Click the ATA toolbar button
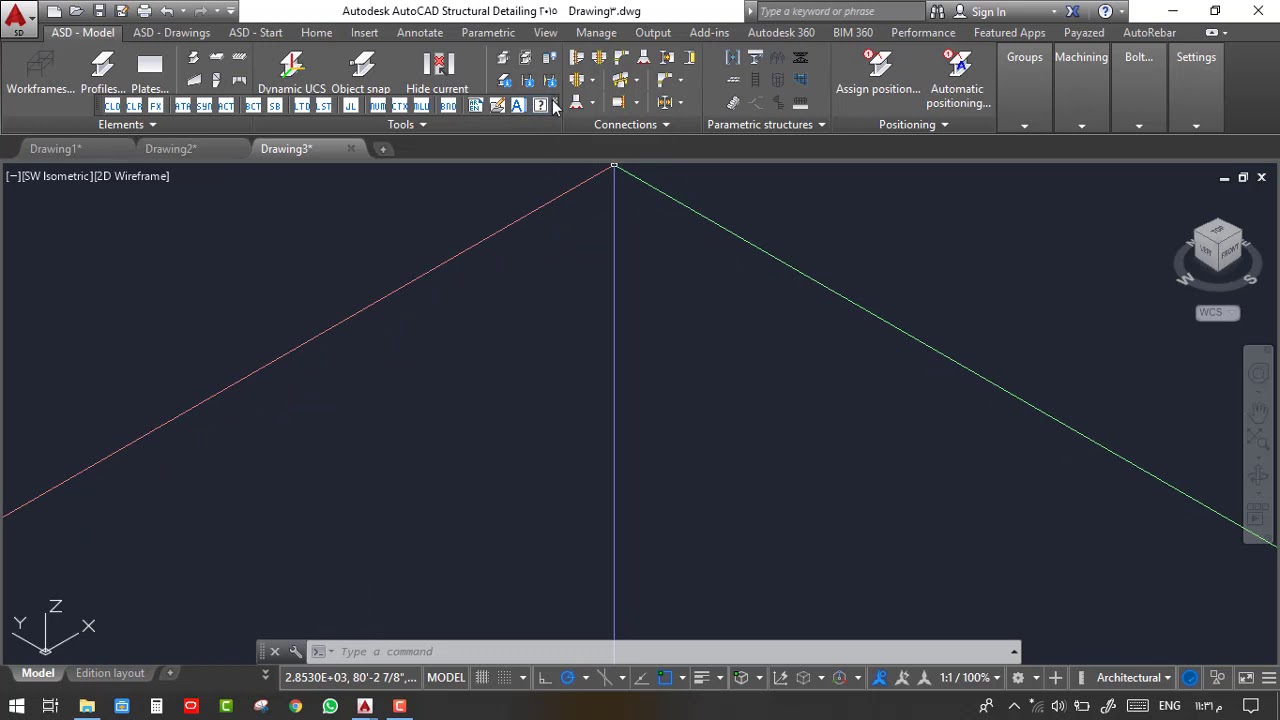Image resolution: width=1280 pixels, height=720 pixels. (x=182, y=106)
